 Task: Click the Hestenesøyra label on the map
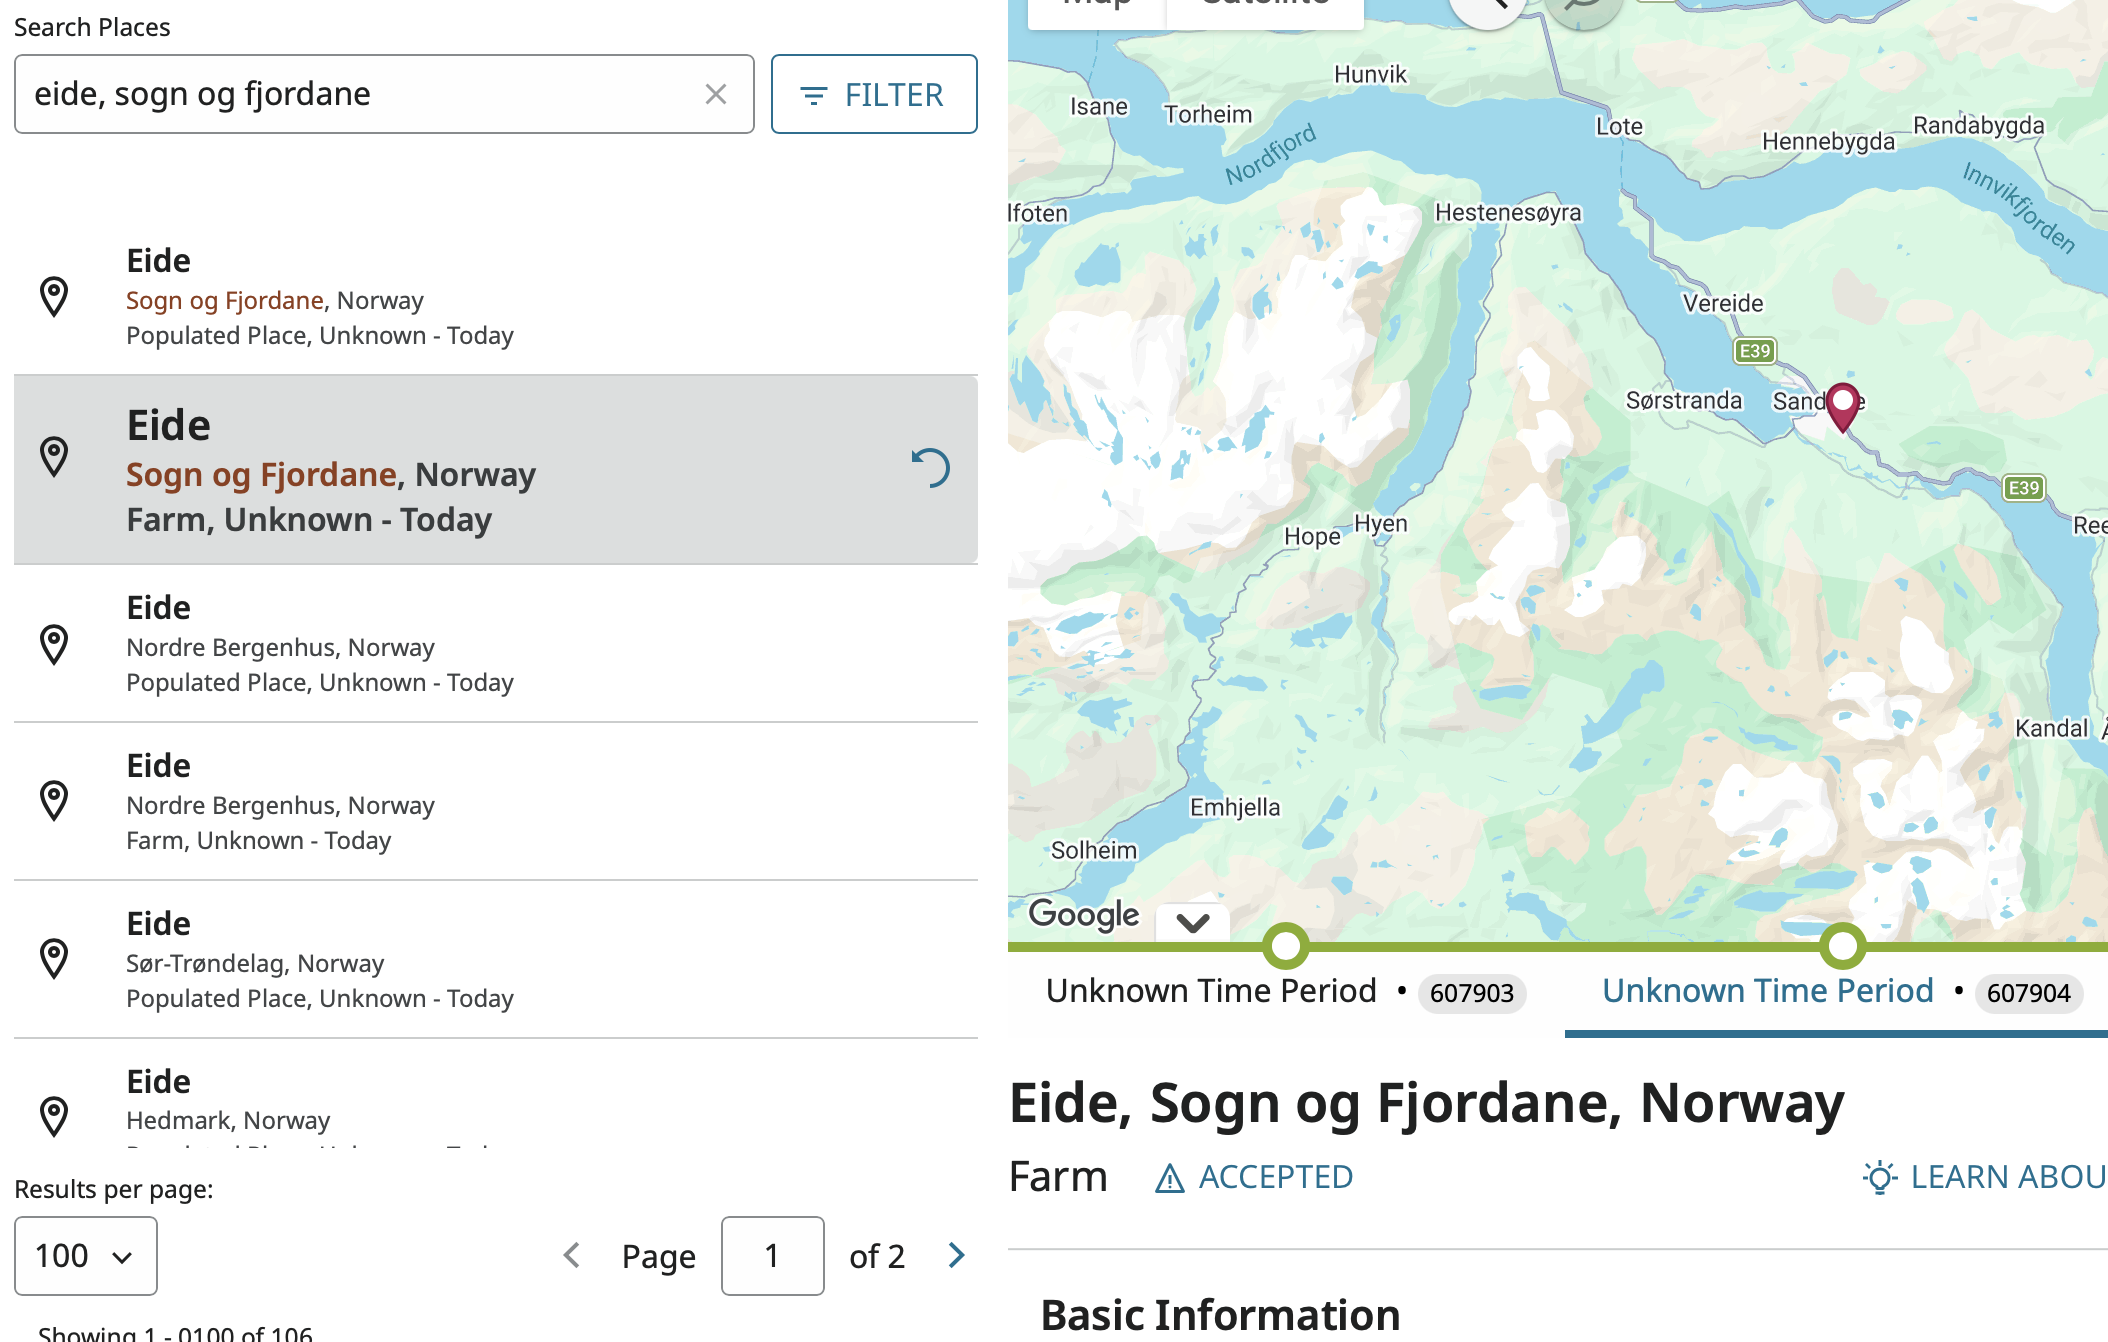[1508, 212]
